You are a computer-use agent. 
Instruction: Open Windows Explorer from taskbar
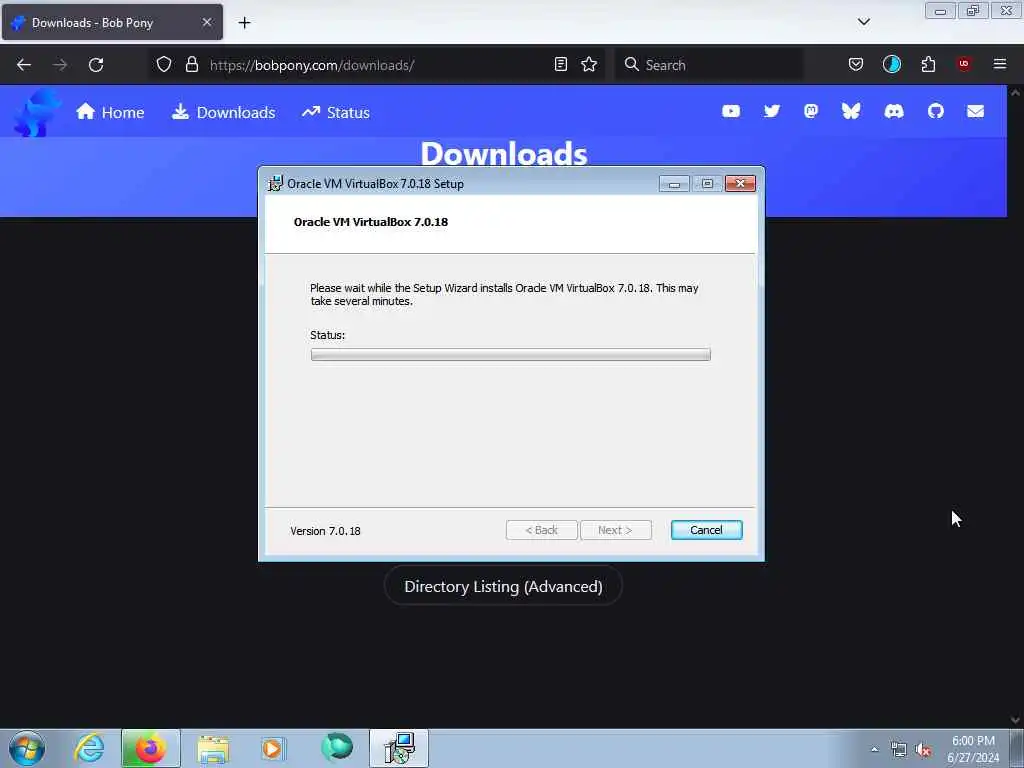click(213, 748)
